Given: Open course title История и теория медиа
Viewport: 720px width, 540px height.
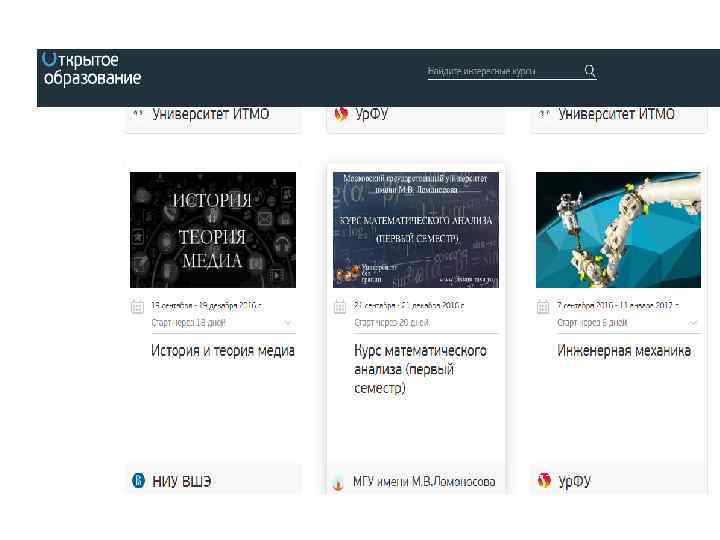Looking at the screenshot, I should tap(223, 351).
